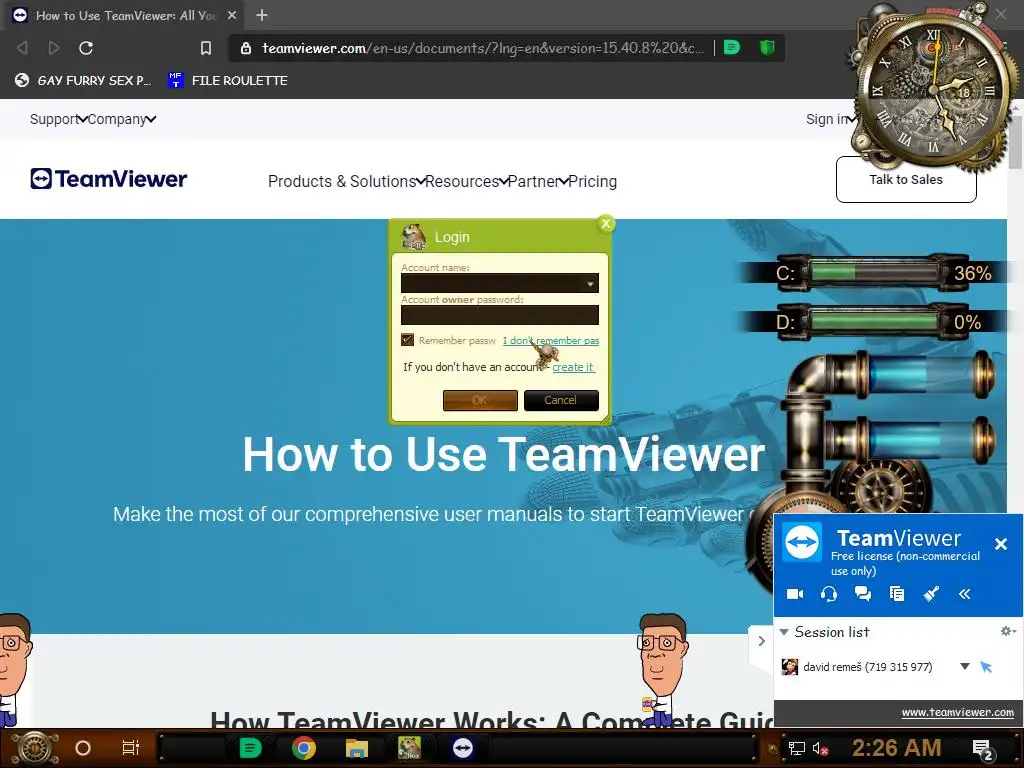Screen dimensions: 1024x768
Task: Open Account name dropdown in Login
Action: (590, 283)
